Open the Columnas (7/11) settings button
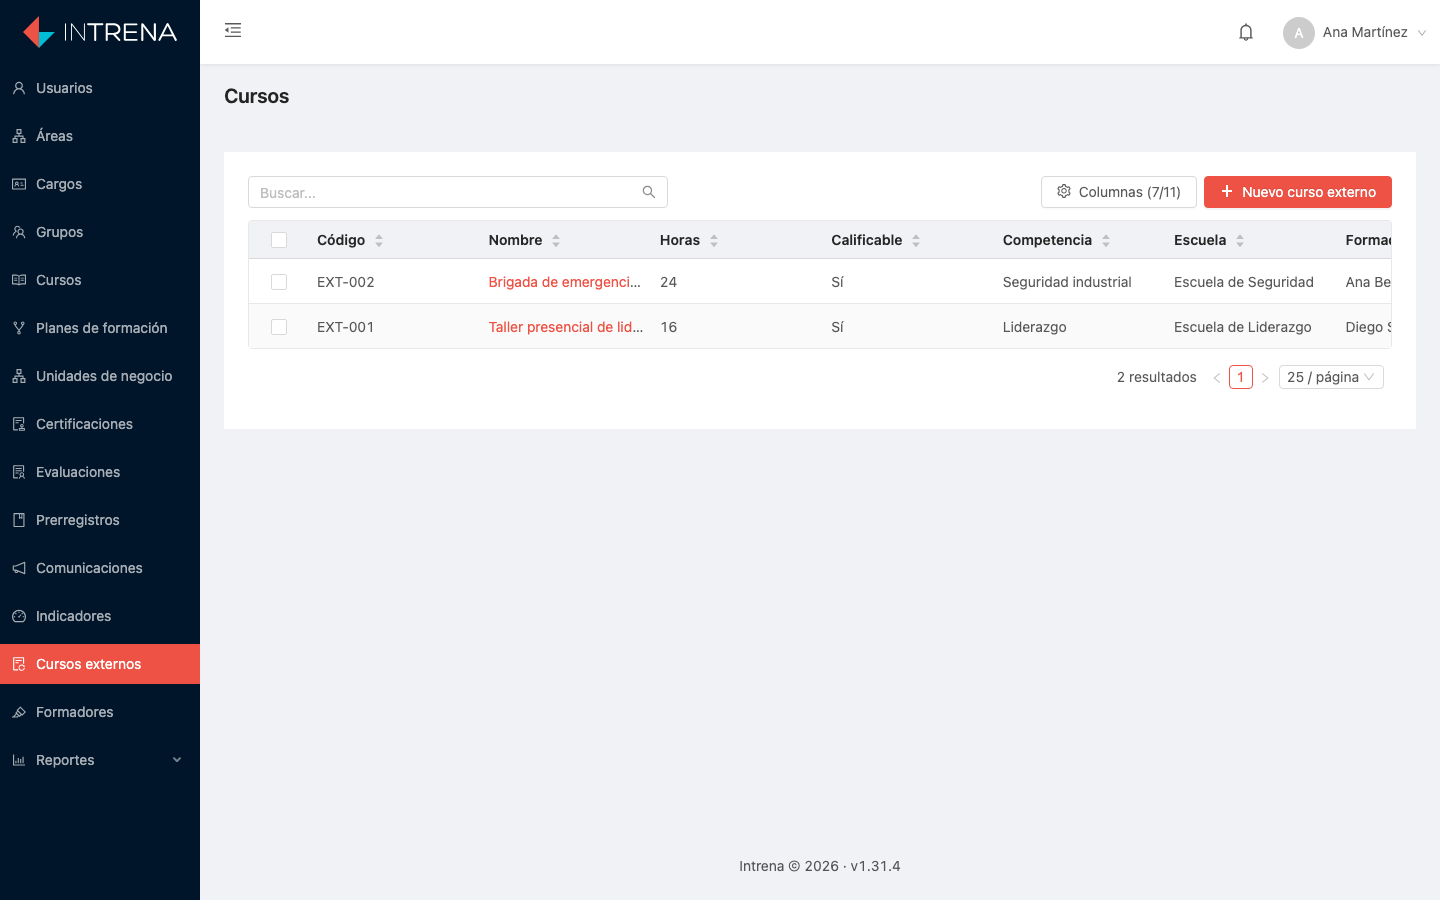The width and height of the screenshot is (1440, 900). click(1119, 192)
